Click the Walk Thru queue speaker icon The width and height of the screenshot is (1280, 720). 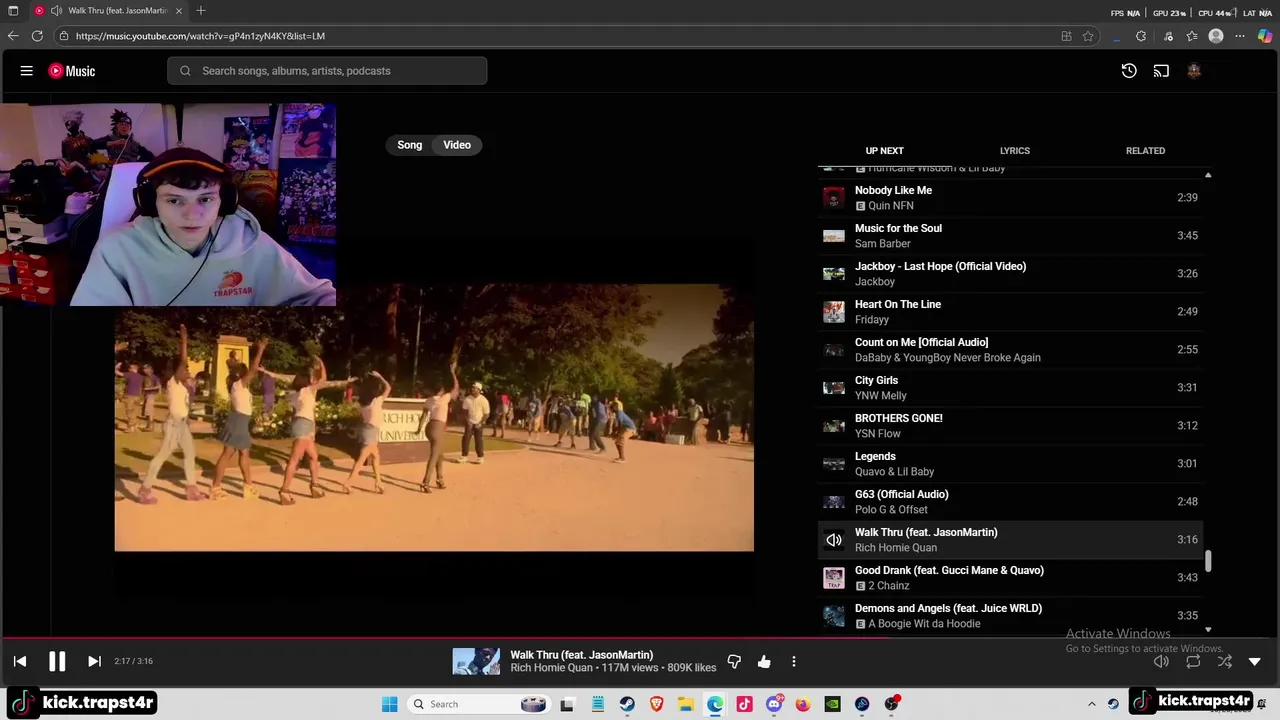click(x=833, y=540)
